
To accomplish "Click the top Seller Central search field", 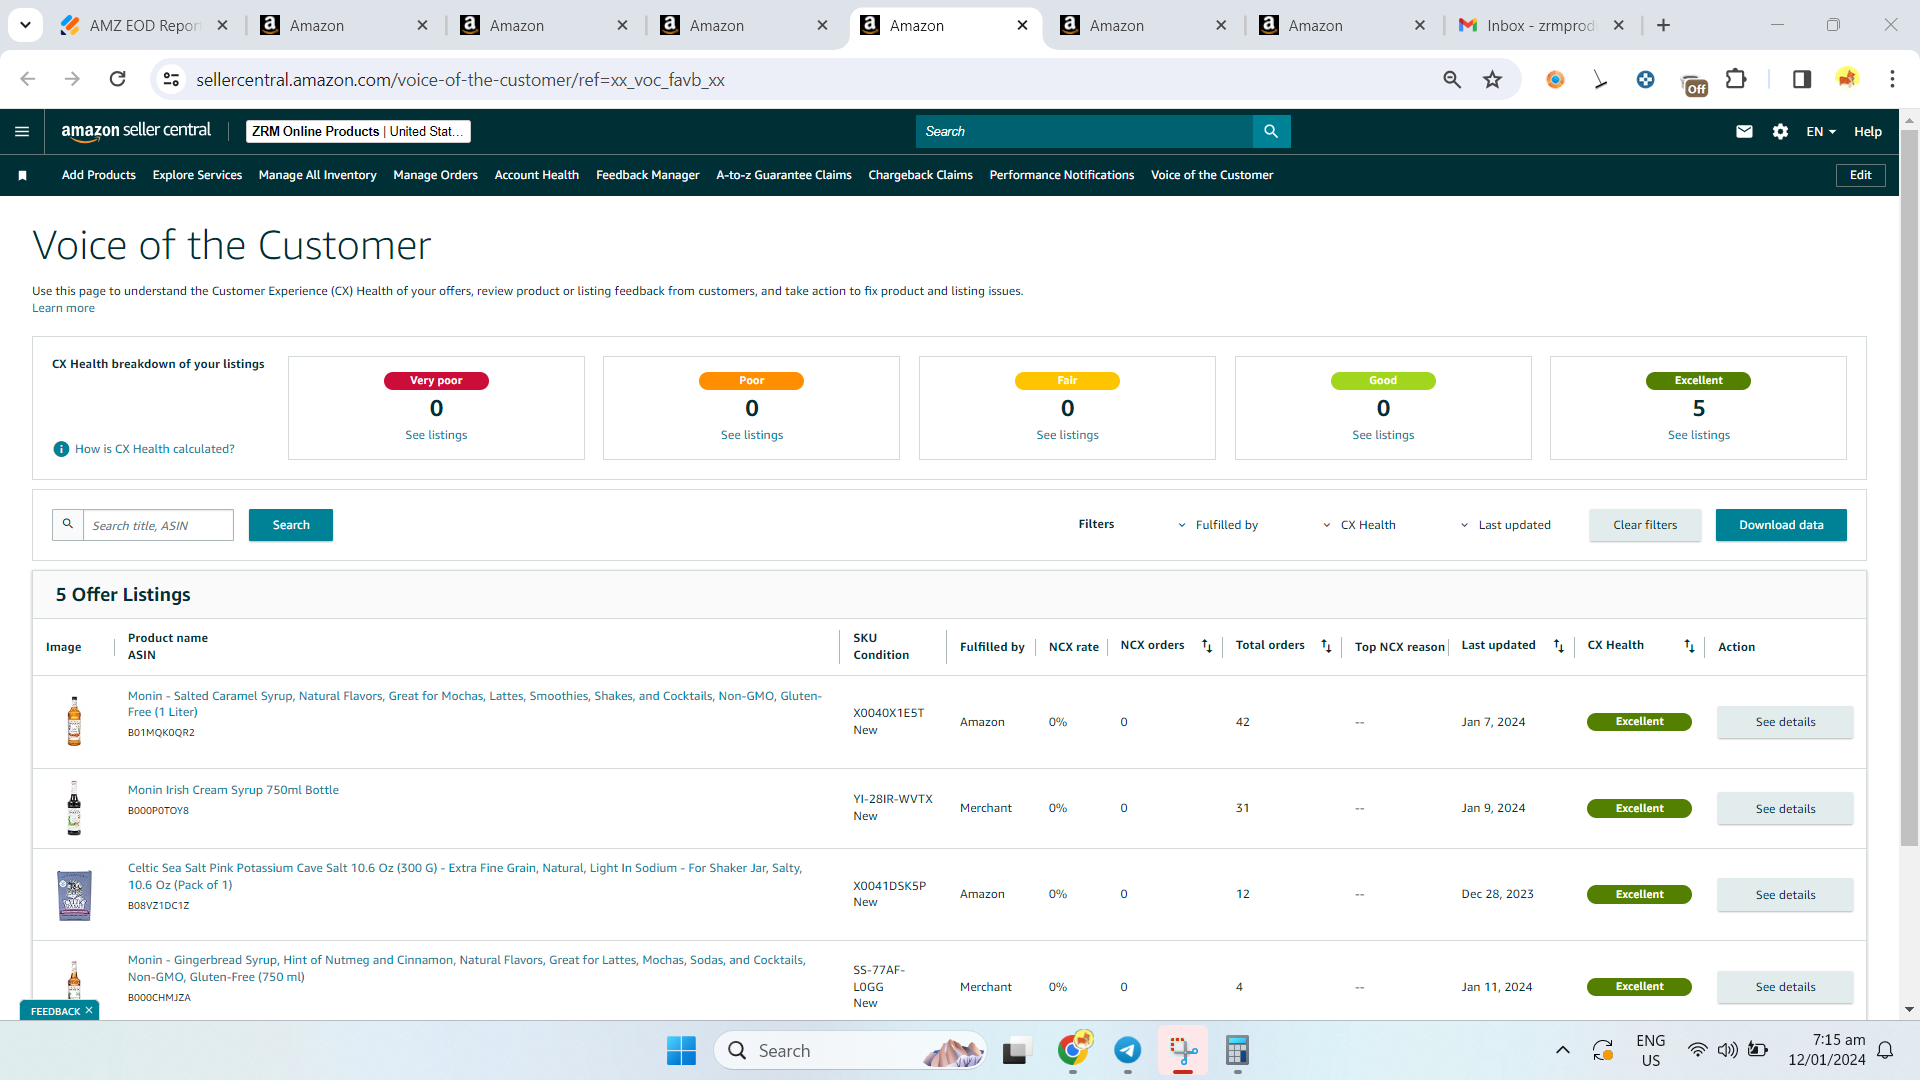I will click(x=1084, y=131).
